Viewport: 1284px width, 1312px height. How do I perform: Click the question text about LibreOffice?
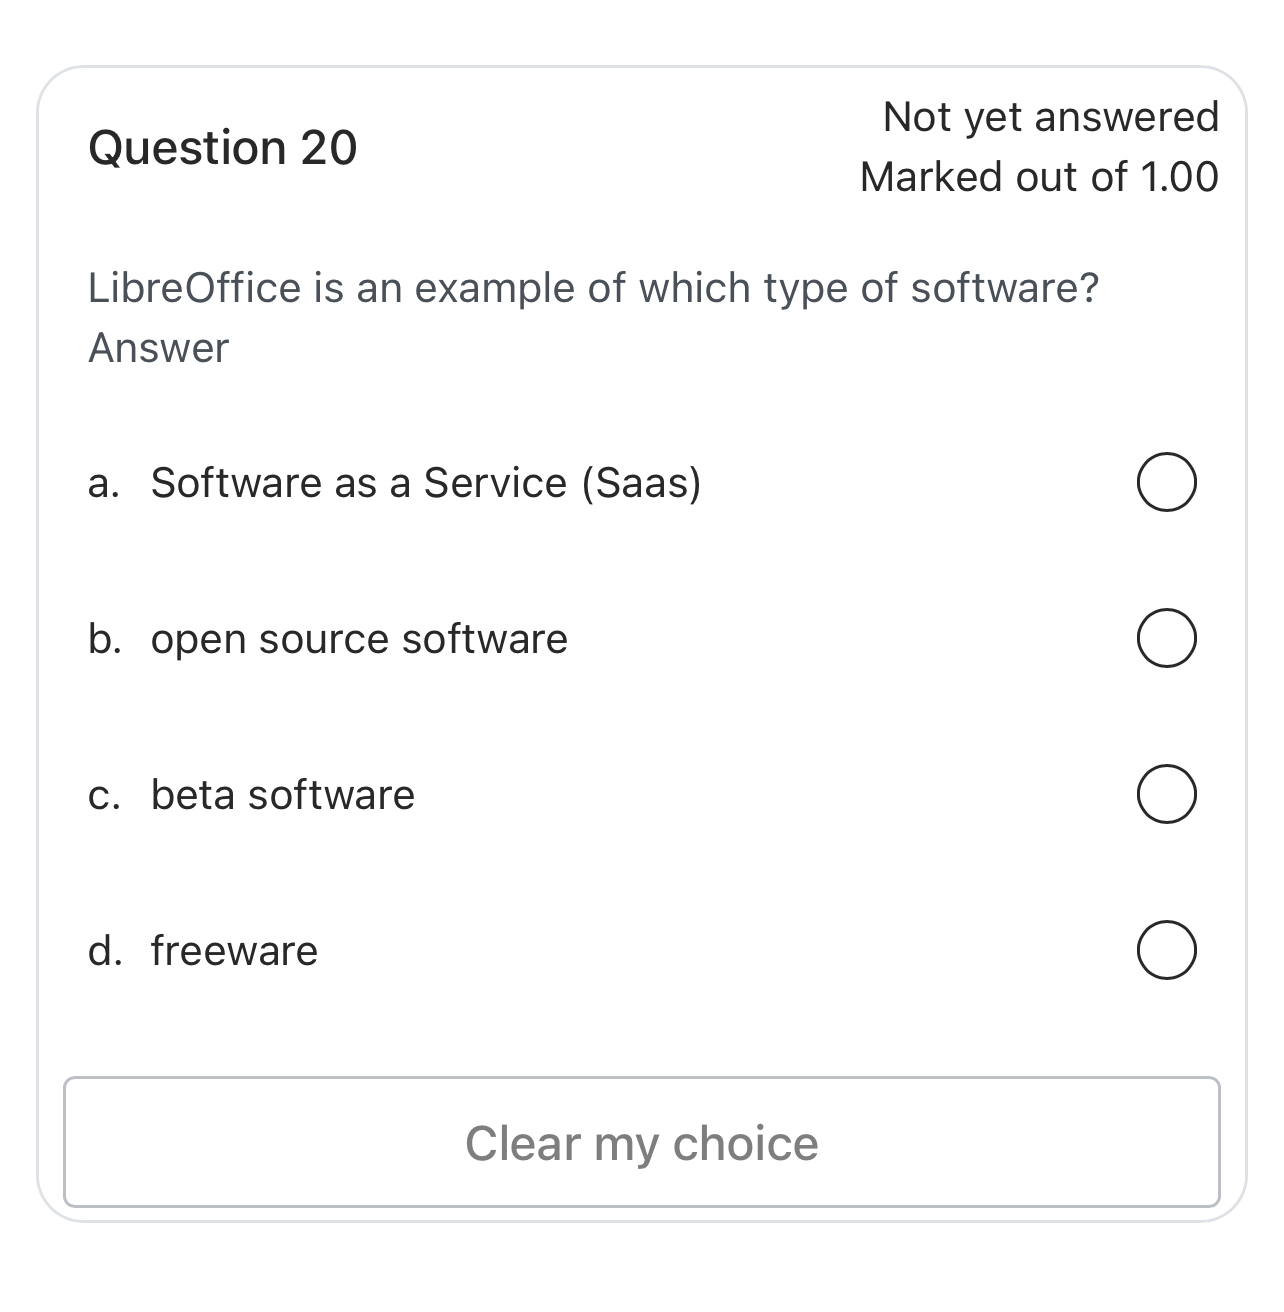[594, 287]
